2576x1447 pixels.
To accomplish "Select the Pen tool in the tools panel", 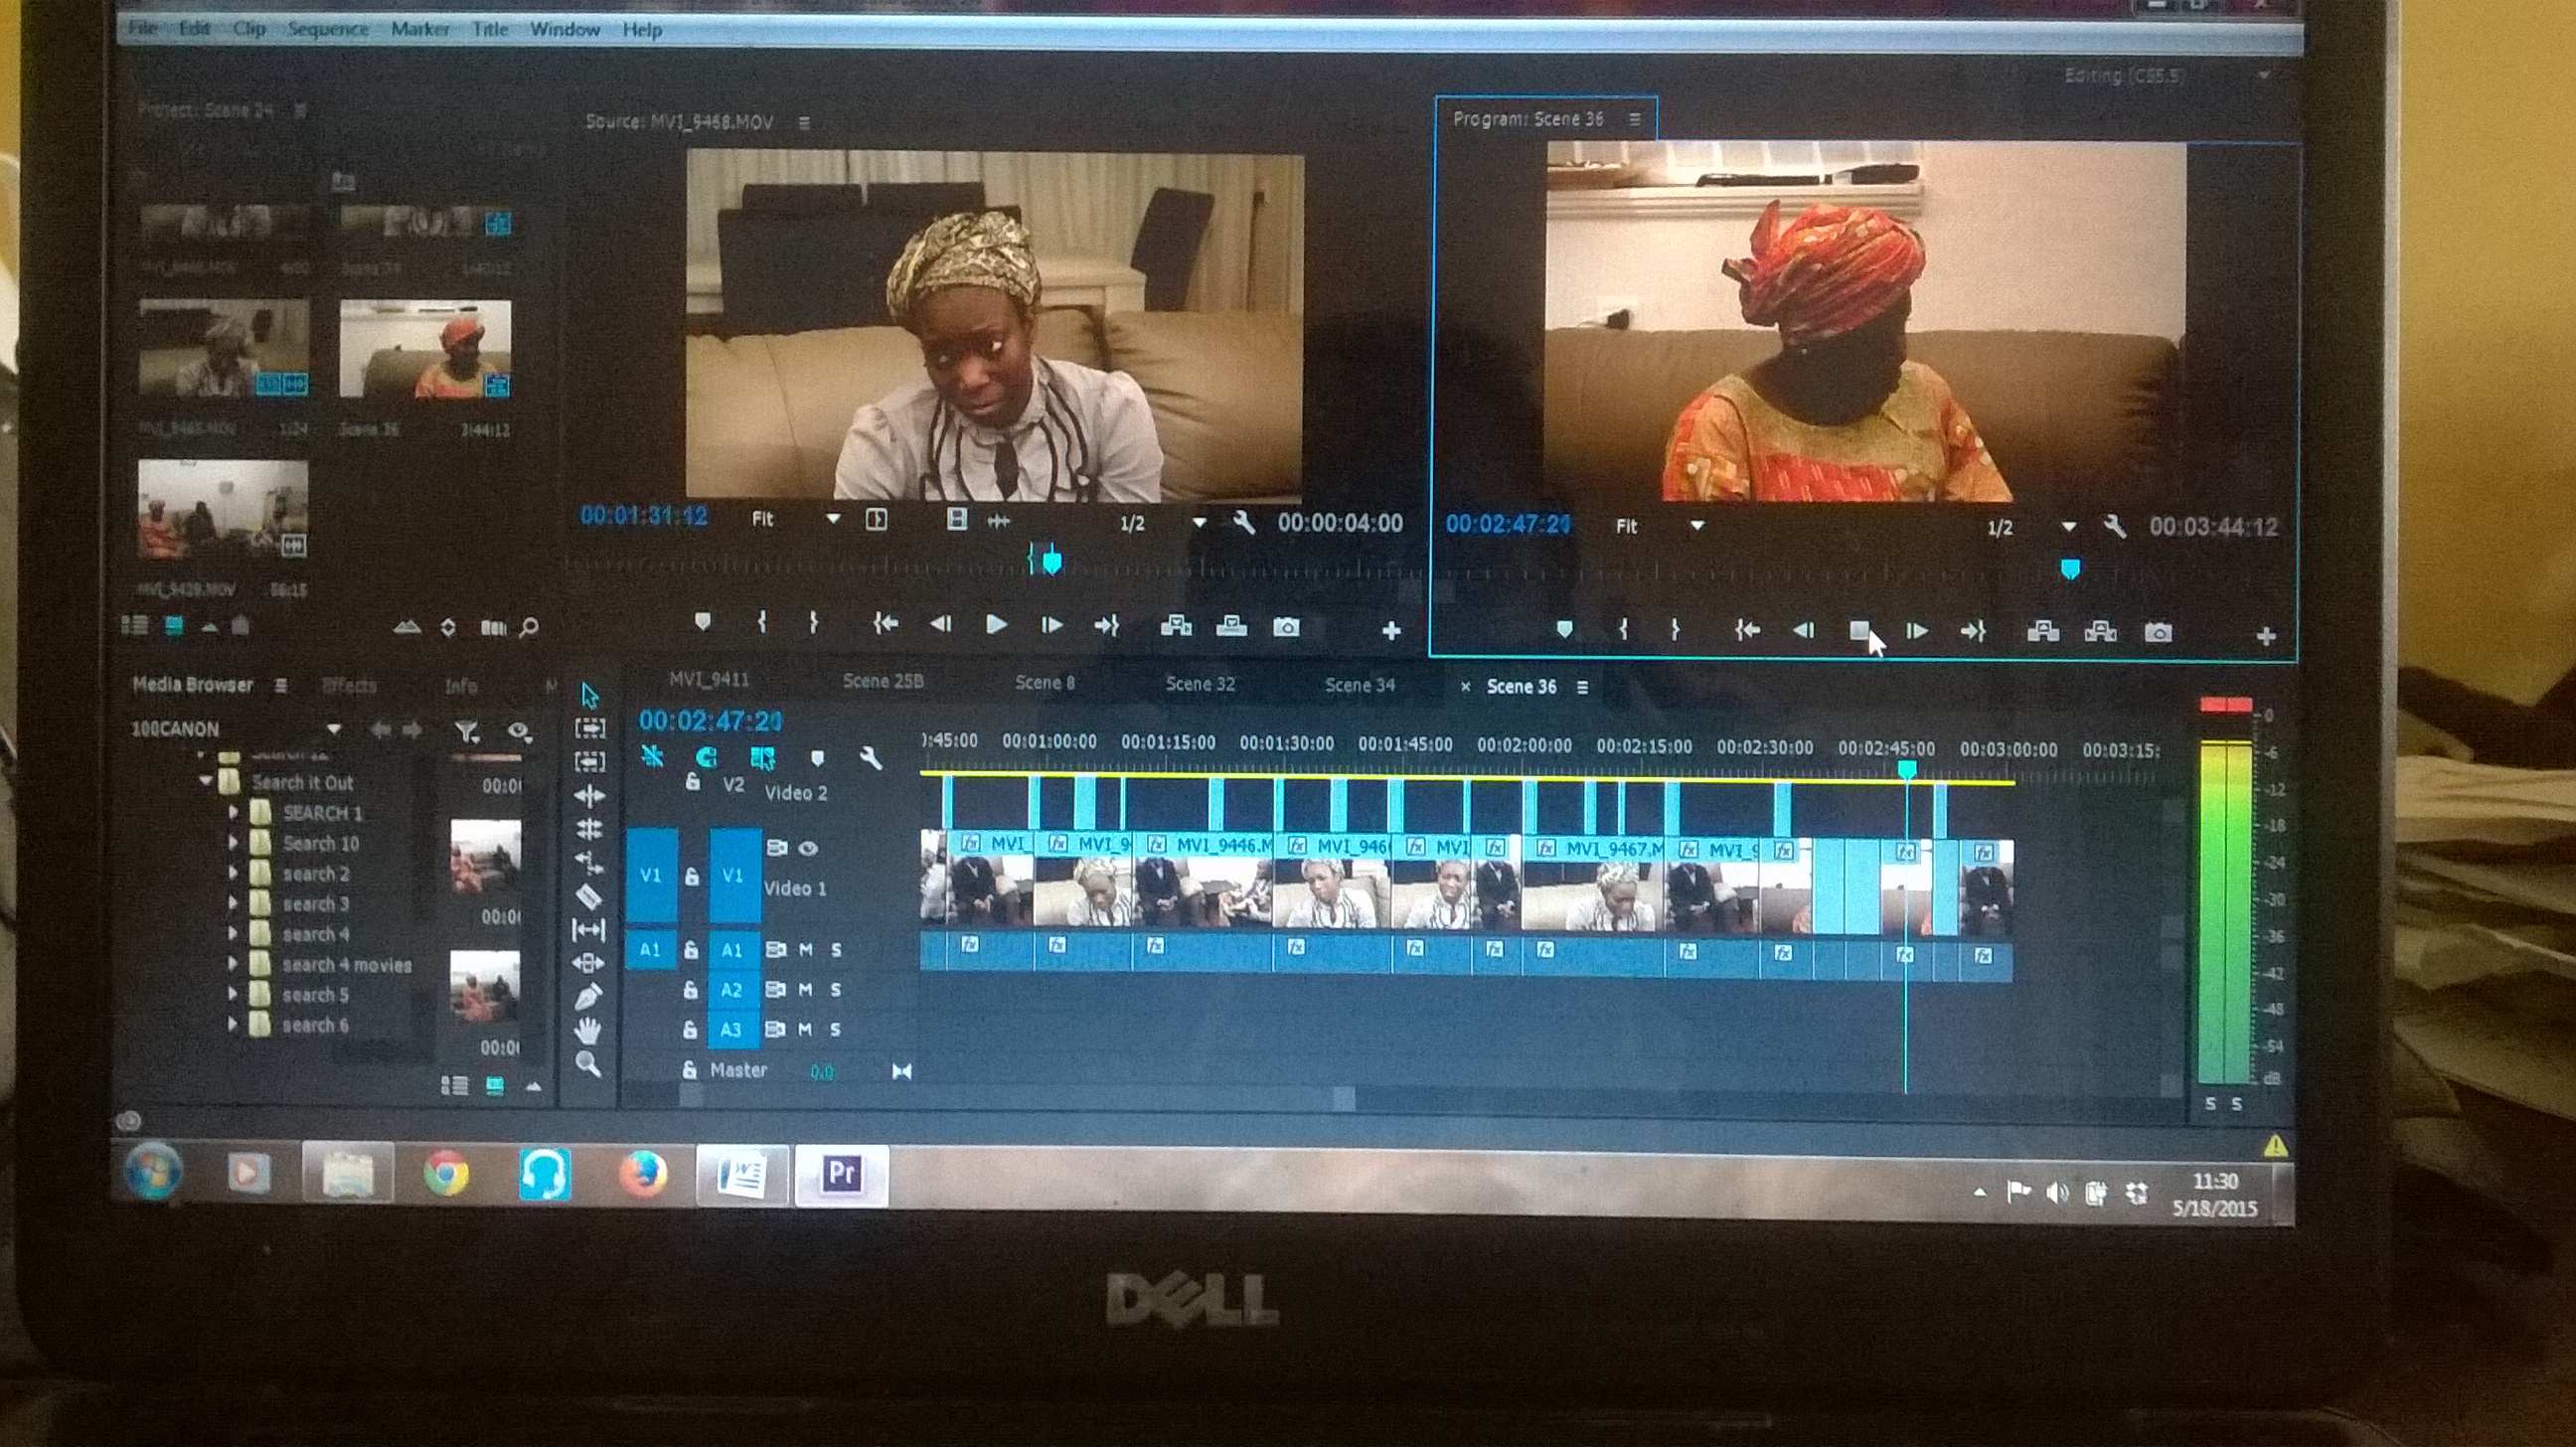I will 589,997.
